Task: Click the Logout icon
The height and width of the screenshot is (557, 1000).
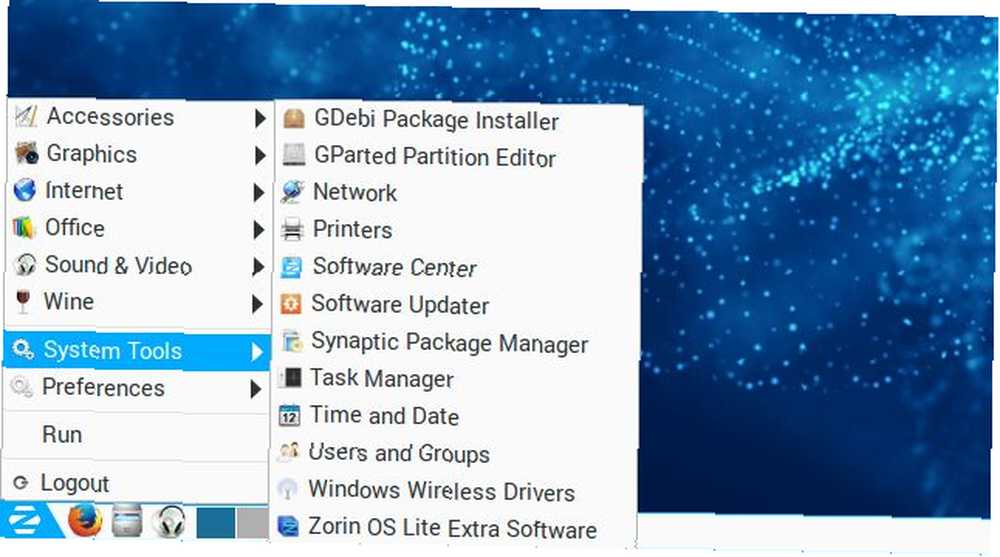Action: (x=20, y=483)
